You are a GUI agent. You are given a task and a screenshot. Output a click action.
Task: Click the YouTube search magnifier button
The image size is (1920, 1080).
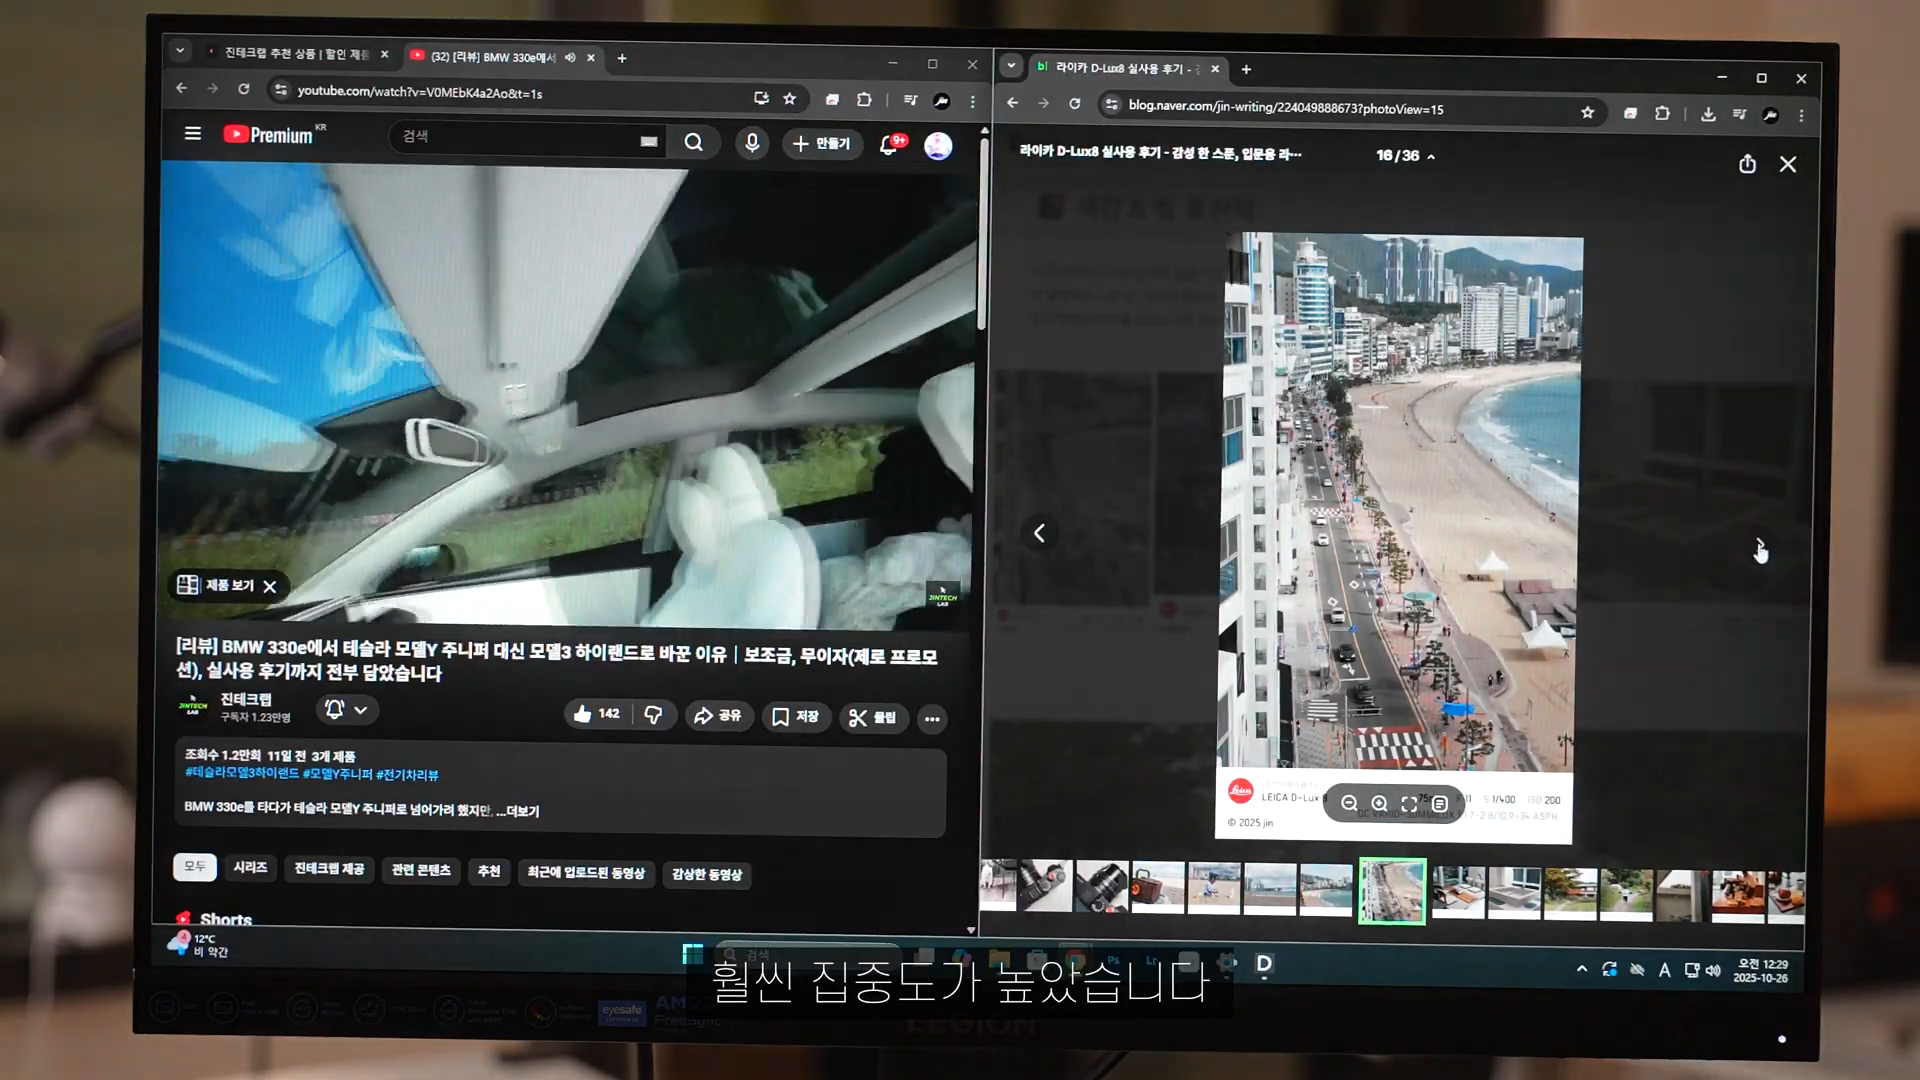click(x=693, y=143)
